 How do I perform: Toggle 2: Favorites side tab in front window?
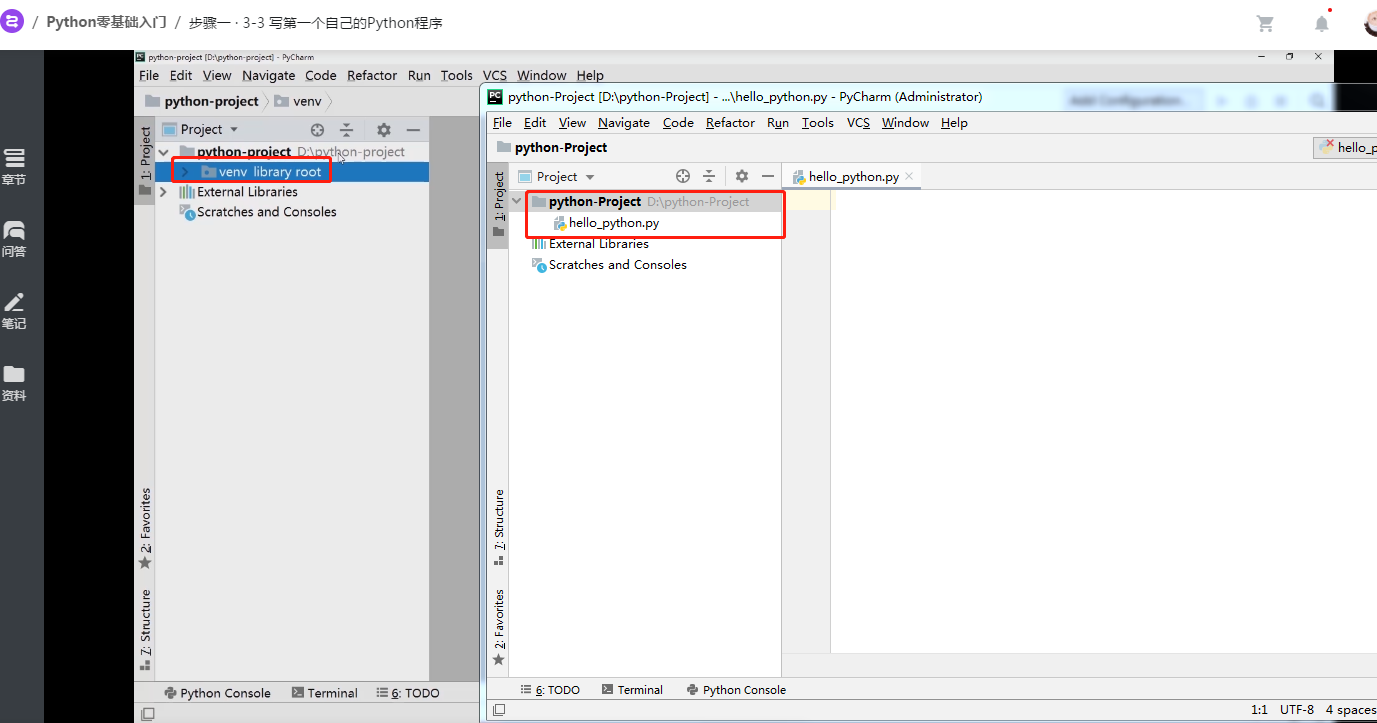(x=499, y=627)
